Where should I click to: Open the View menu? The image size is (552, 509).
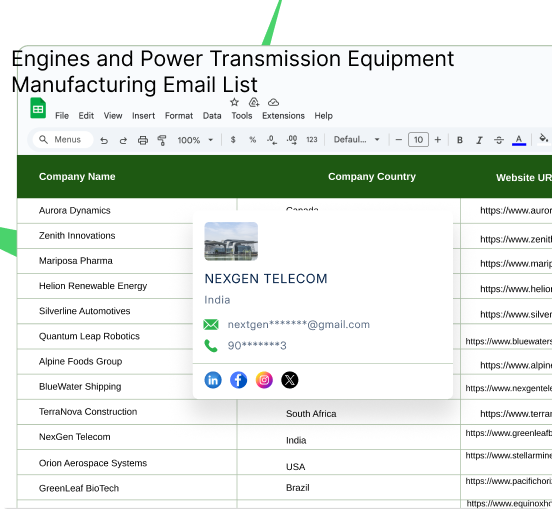pos(113,116)
